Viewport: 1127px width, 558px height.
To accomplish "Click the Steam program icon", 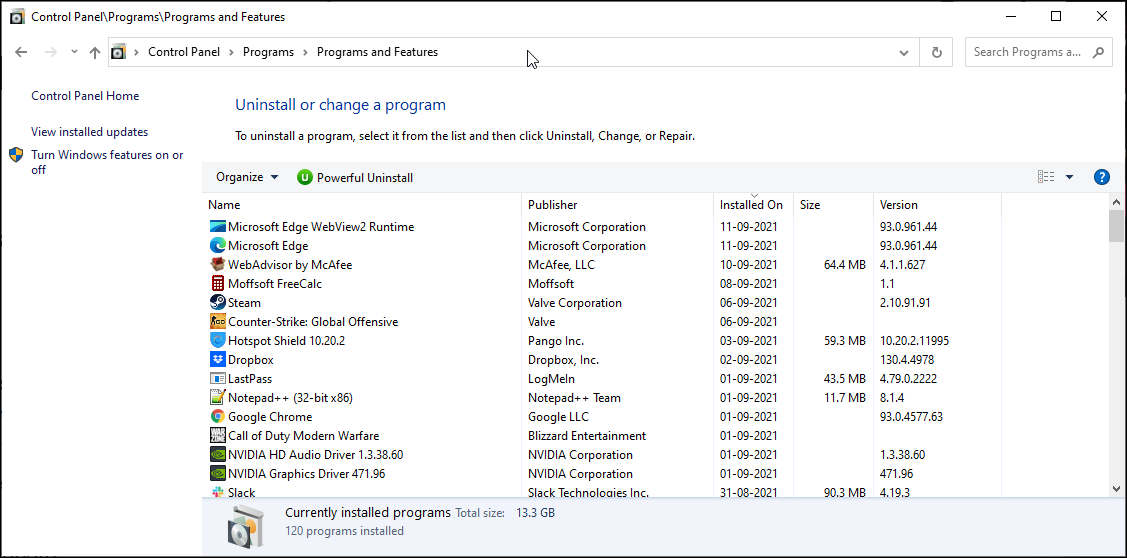I will (217, 303).
